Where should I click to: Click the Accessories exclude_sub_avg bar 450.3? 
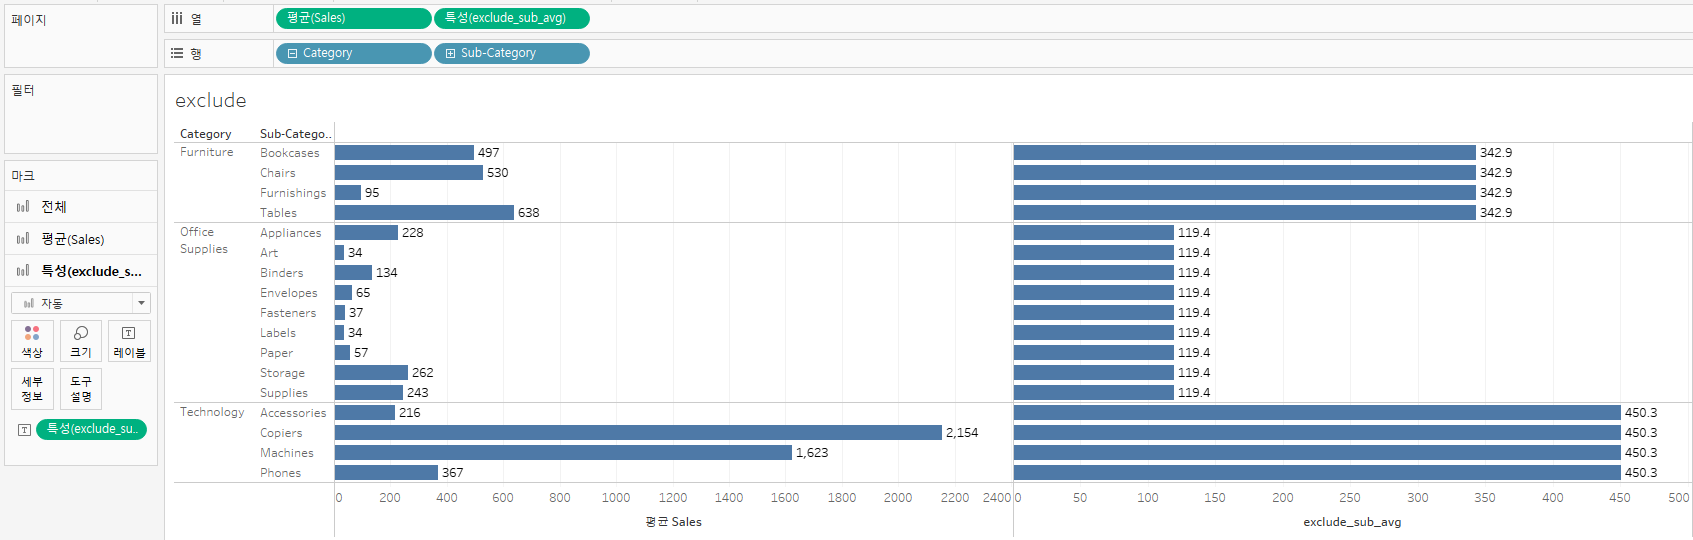tap(1317, 413)
